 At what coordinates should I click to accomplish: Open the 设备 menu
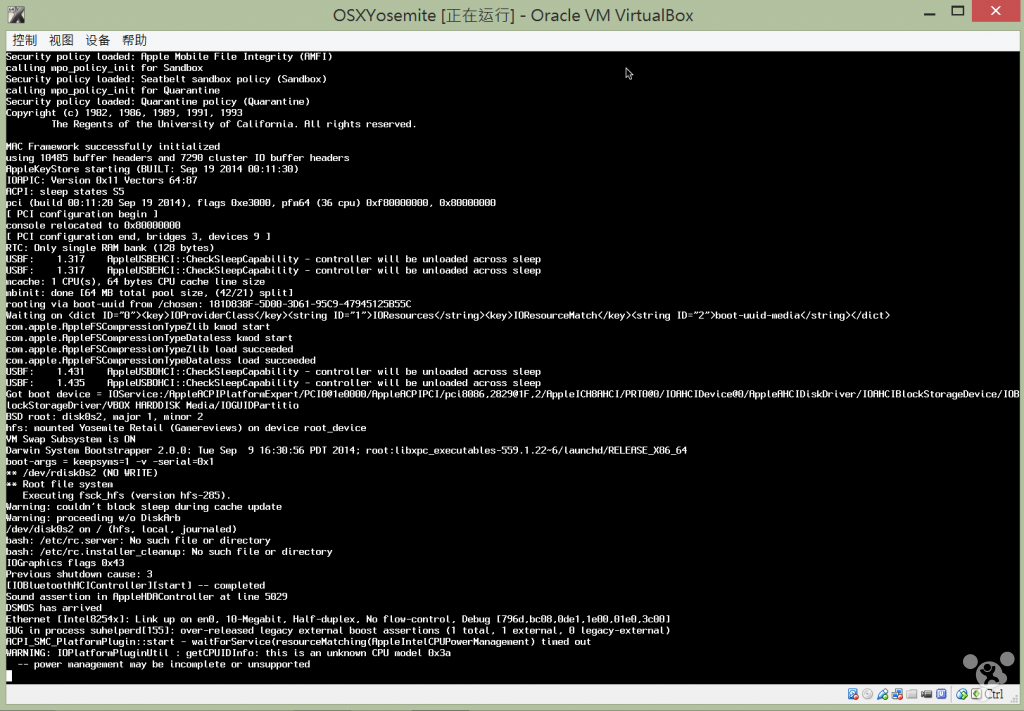click(98, 40)
